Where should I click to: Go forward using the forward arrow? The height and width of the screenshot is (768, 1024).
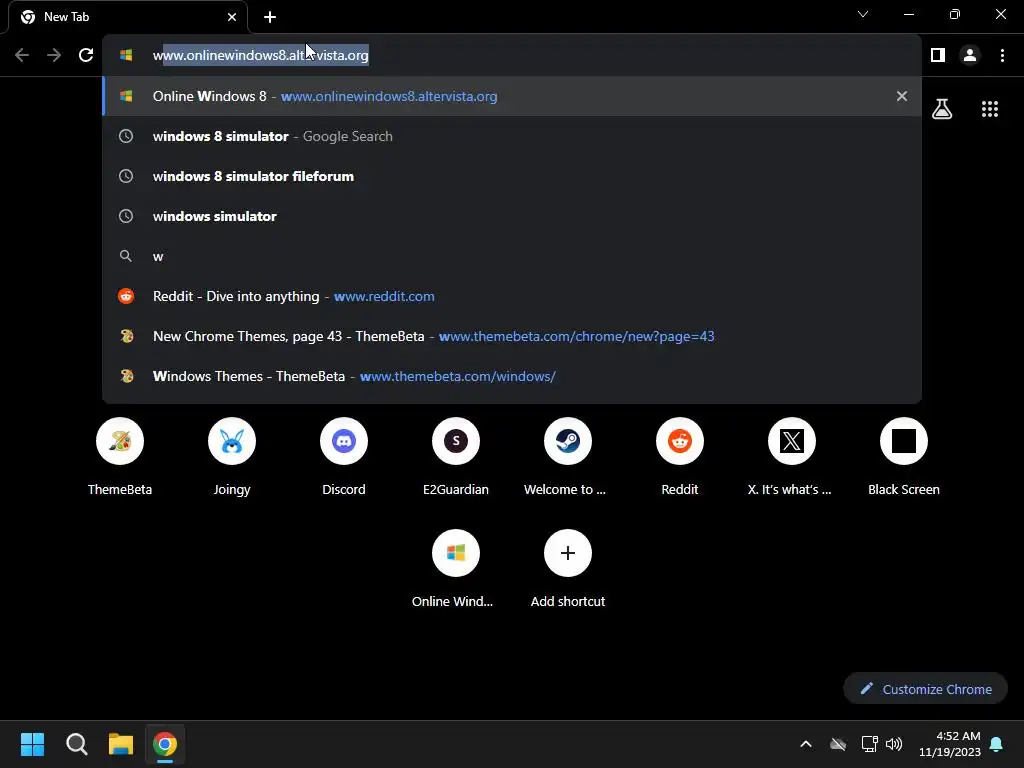click(x=54, y=55)
